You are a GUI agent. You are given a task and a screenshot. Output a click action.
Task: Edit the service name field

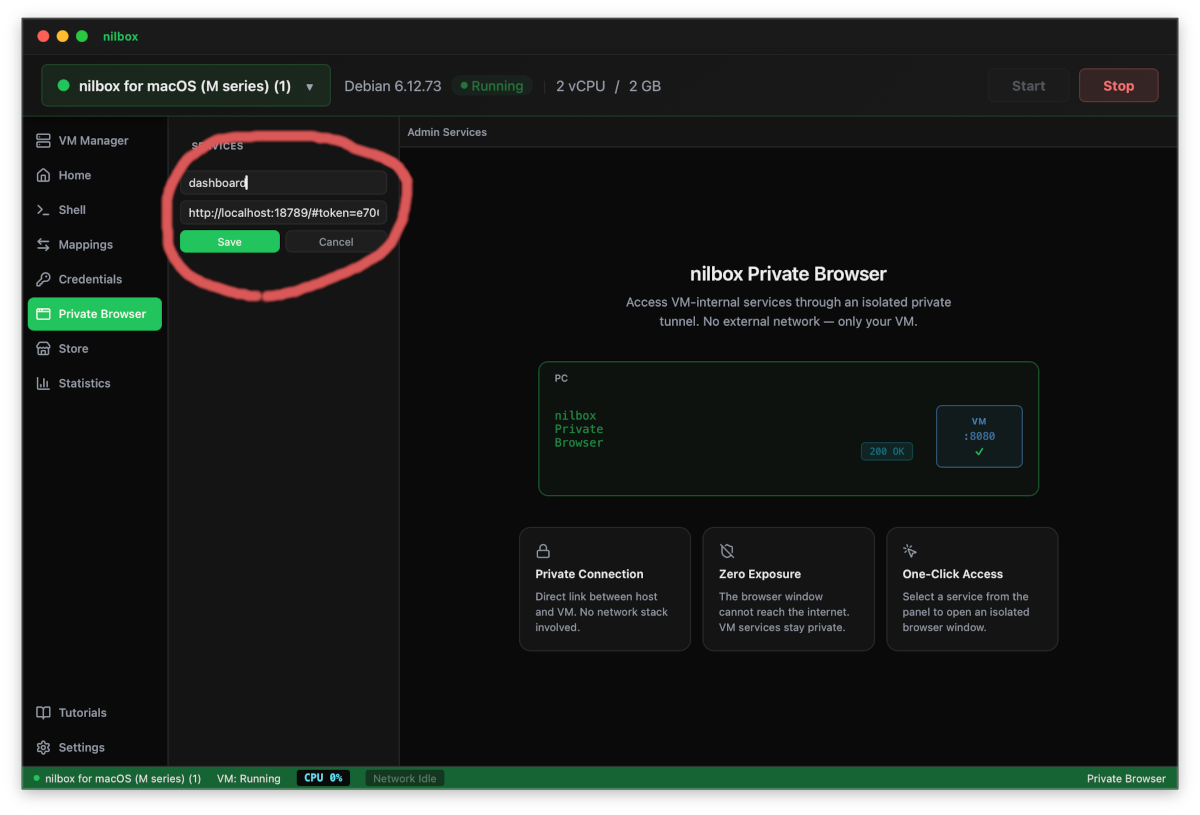(x=283, y=182)
